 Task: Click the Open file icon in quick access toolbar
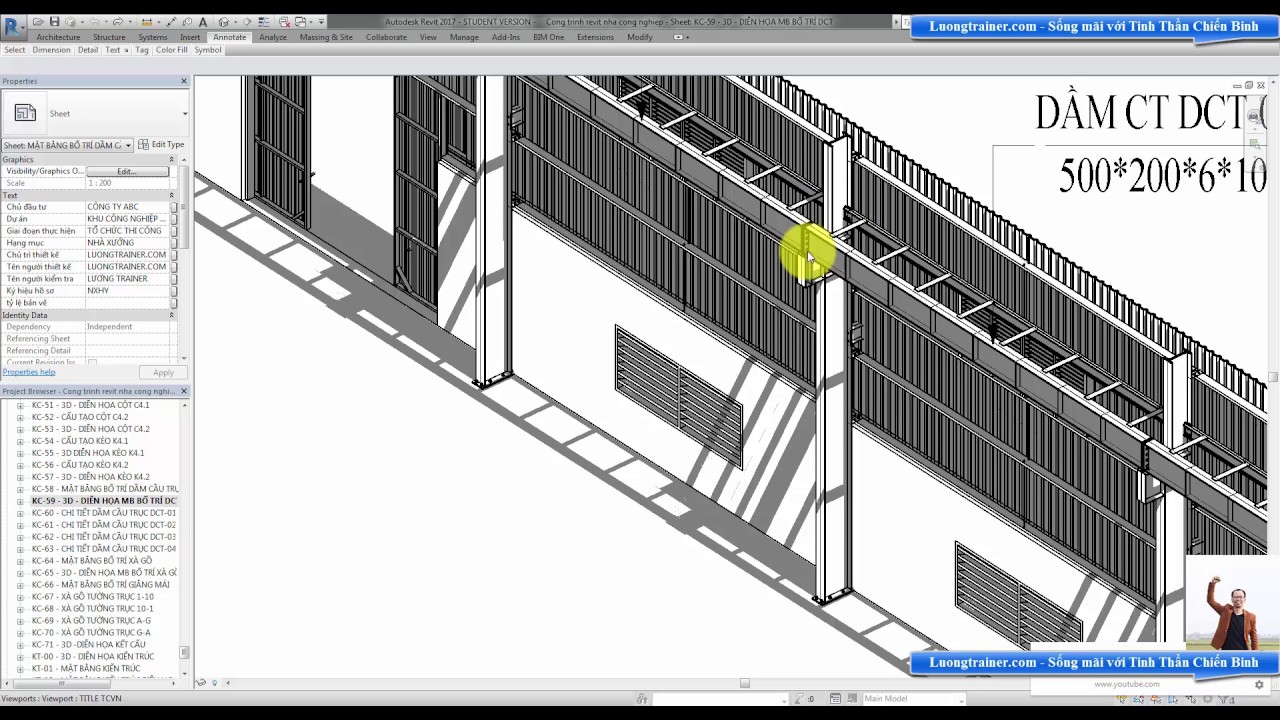38,22
